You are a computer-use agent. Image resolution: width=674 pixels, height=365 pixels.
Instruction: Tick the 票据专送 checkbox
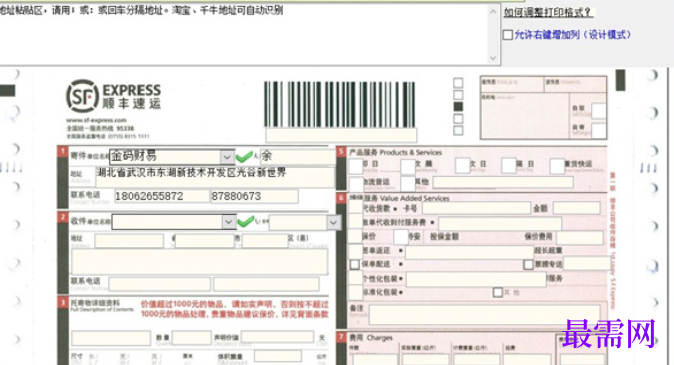pyautogui.click(x=529, y=264)
